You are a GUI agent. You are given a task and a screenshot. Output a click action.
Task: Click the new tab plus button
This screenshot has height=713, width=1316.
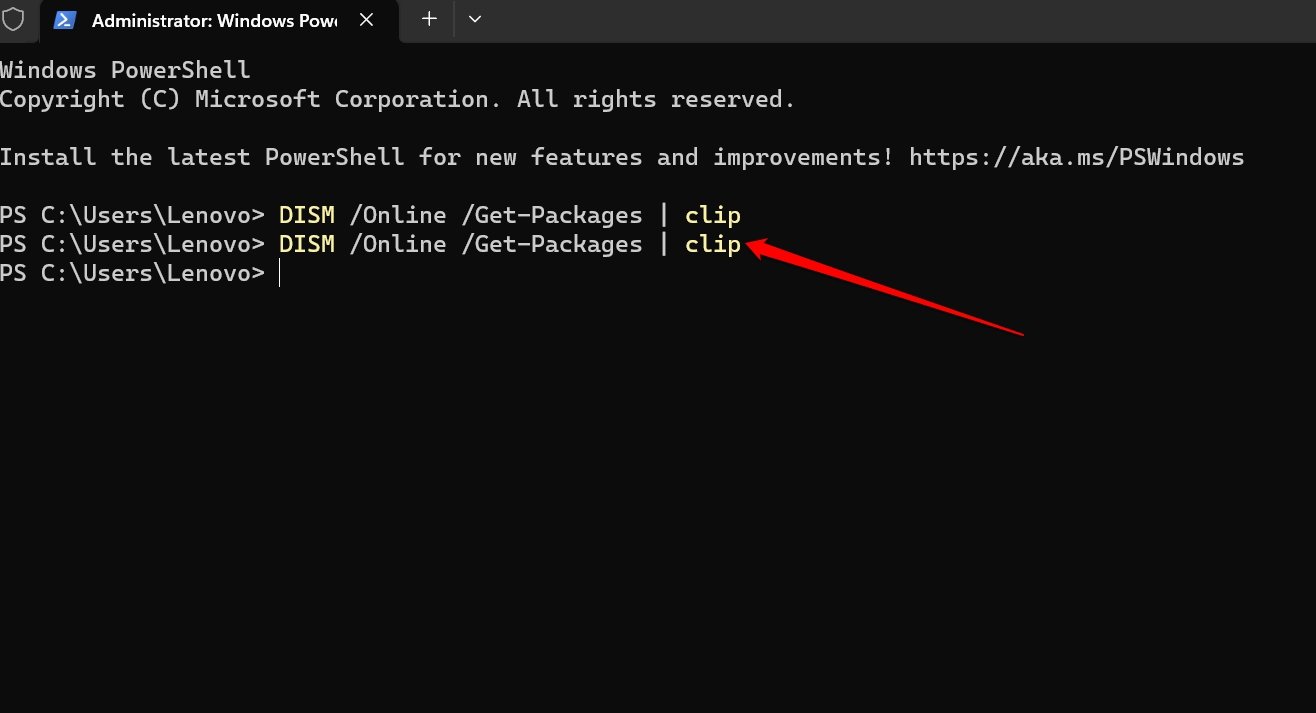pyautogui.click(x=428, y=20)
